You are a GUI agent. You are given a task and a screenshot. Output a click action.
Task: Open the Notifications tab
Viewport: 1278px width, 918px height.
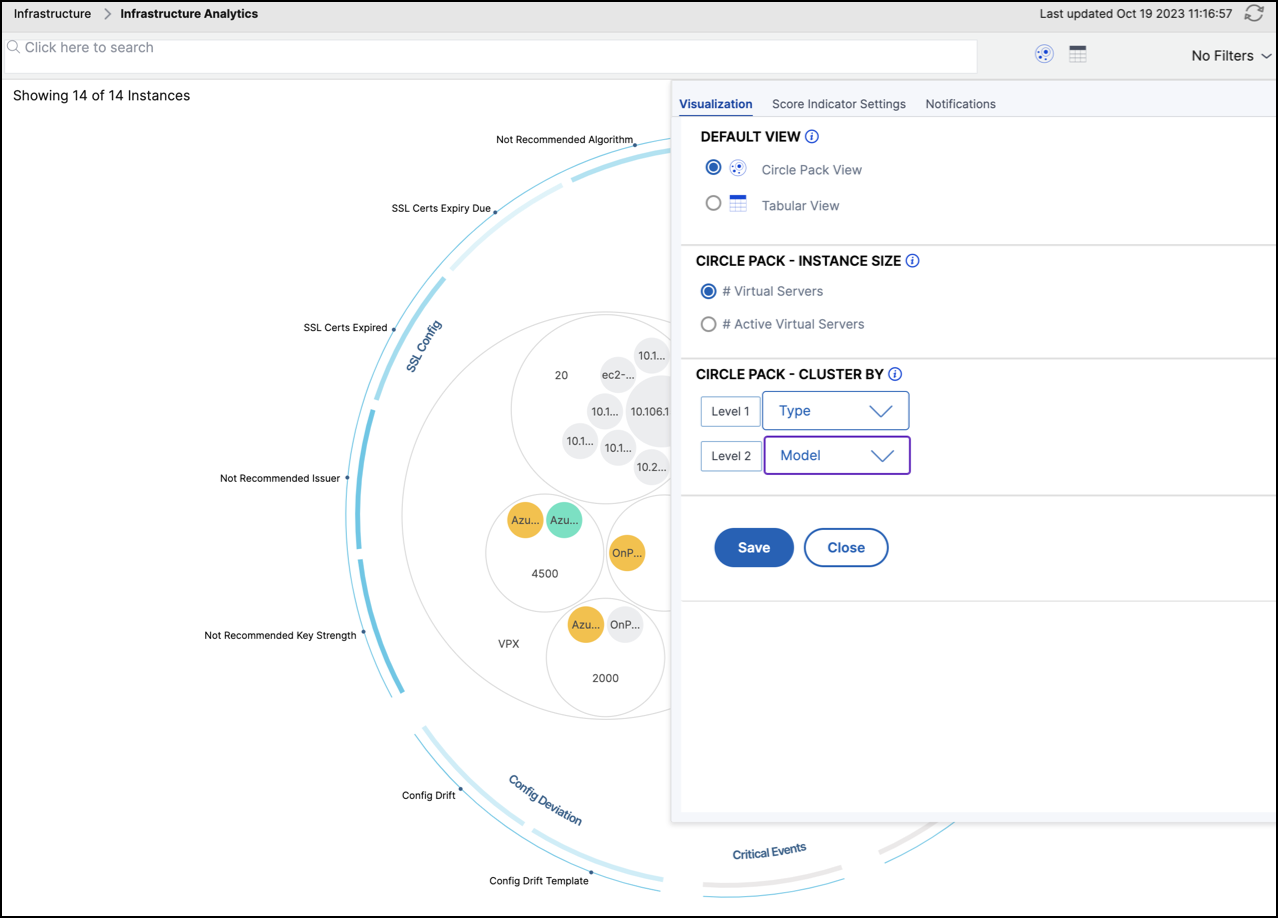click(960, 104)
